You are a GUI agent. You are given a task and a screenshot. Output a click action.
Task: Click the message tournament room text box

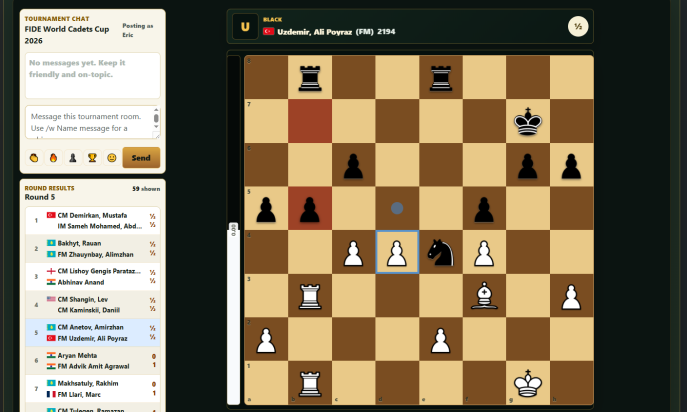(89, 122)
